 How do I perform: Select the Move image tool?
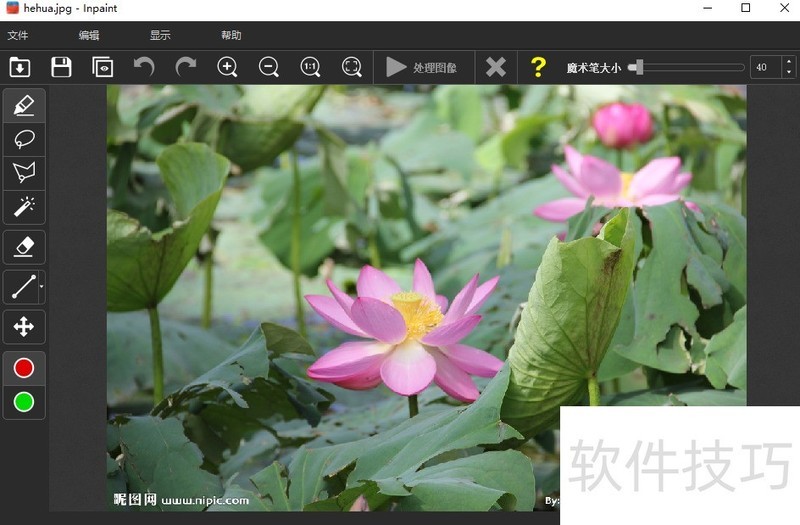coord(24,327)
